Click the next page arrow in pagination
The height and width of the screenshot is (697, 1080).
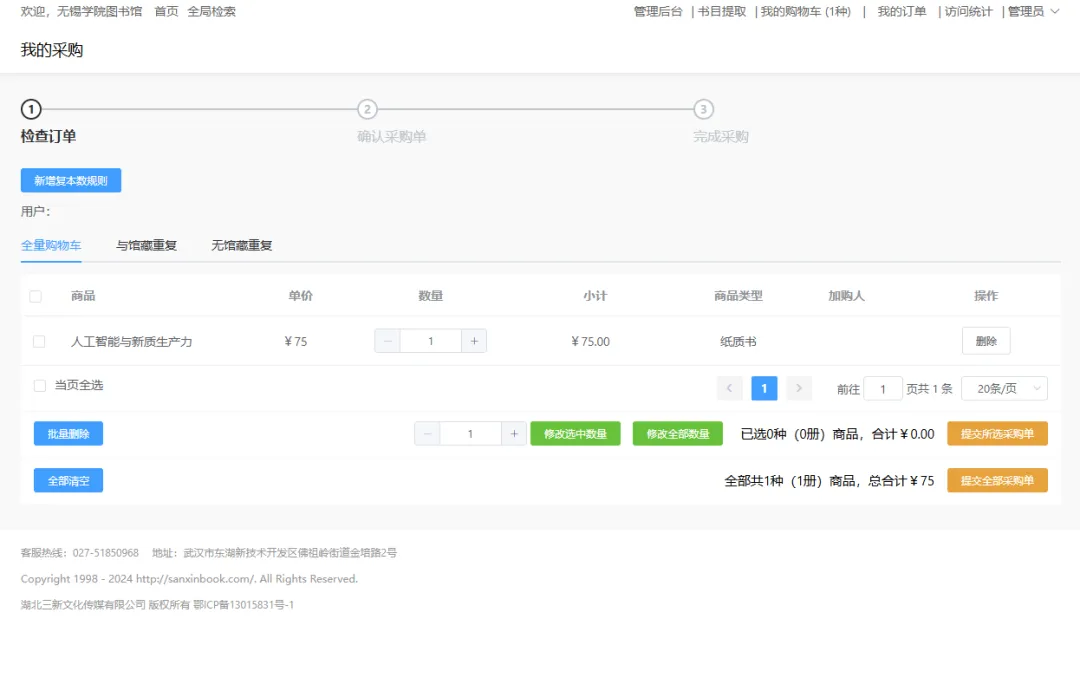(798, 389)
